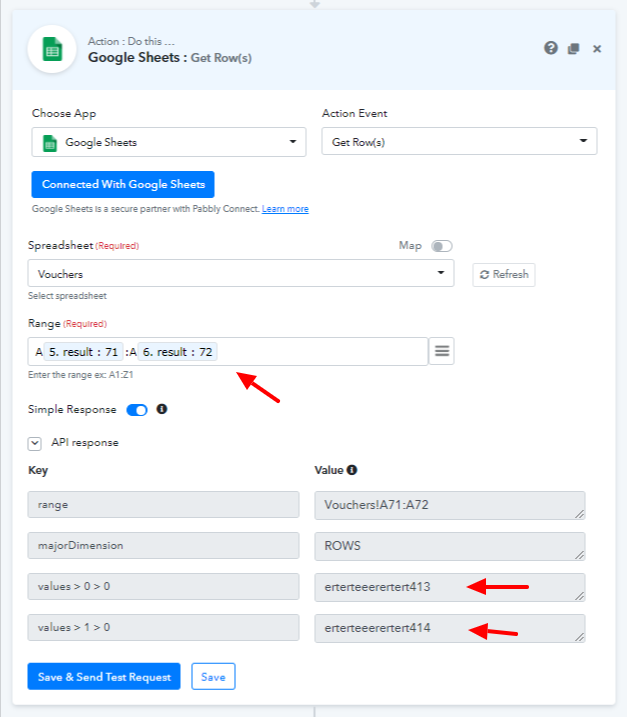This screenshot has height=717, width=627.
Task: Open the Range field hamburger menu icon
Action: tap(441, 351)
